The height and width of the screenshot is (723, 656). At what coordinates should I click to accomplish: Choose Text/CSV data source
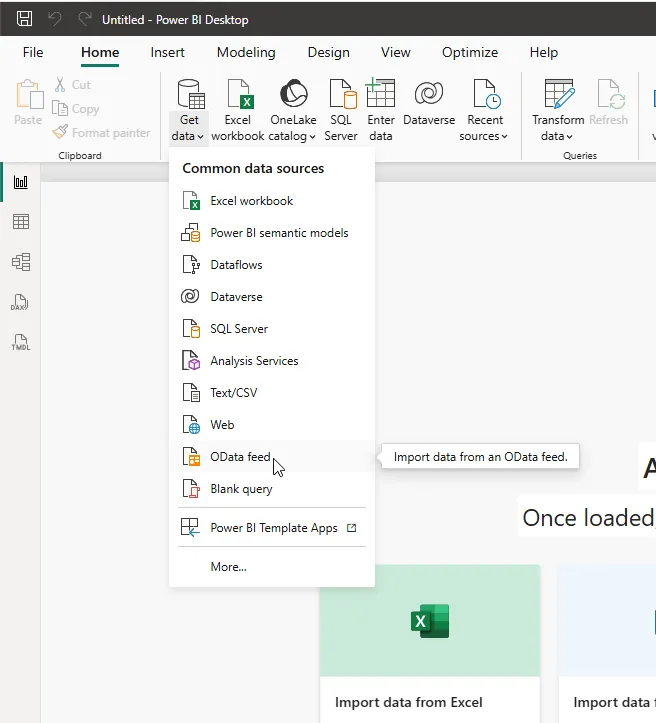point(272,393)
